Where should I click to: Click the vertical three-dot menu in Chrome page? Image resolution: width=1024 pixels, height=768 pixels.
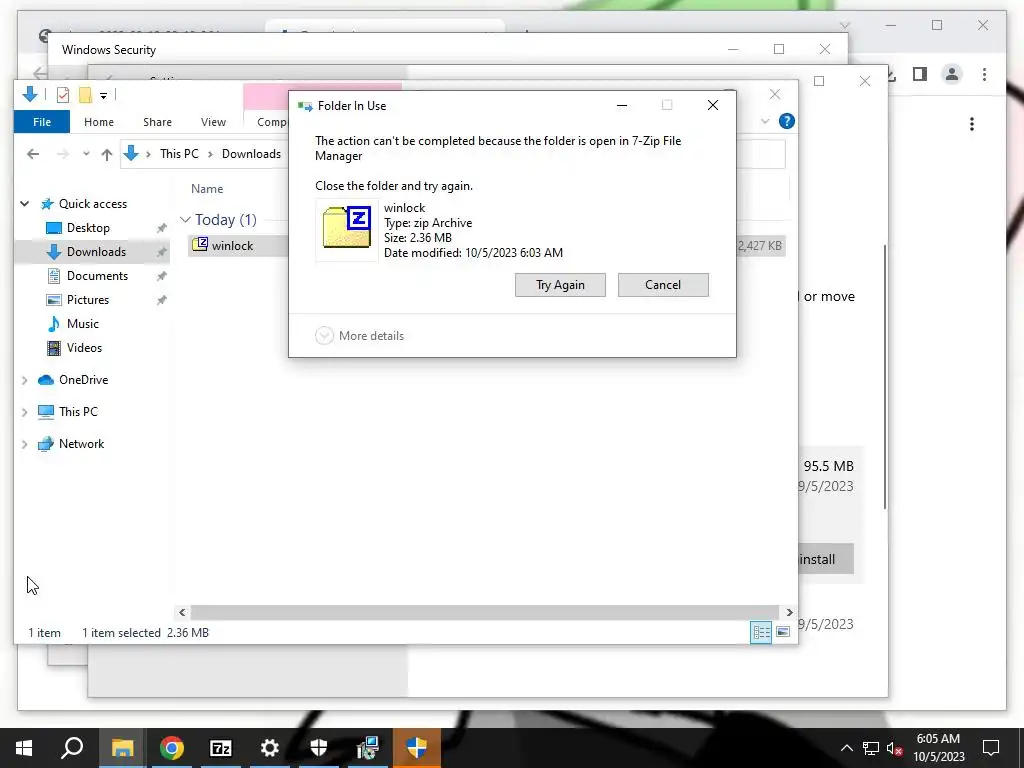[x=972, y=124]
